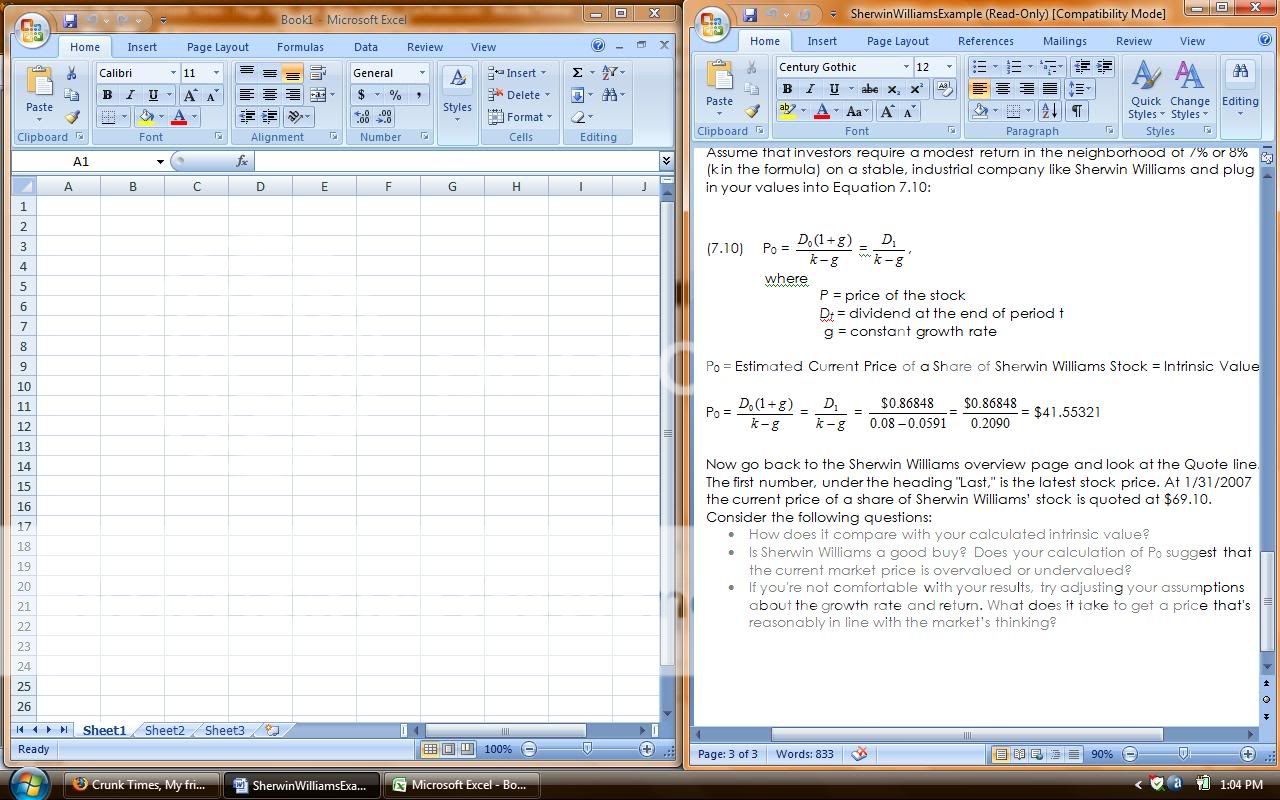Click the Wrap Text icon in Excel
The height and width of the screenshot is (800, 1280).
(318, 73)
